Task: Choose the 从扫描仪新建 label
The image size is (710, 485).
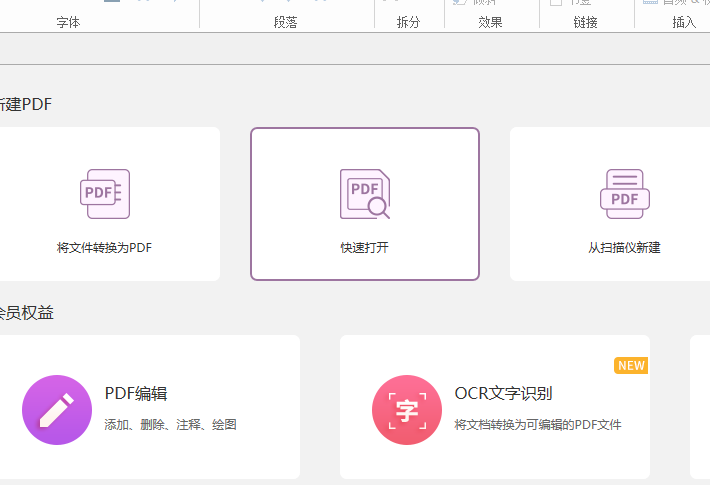Action: tap(625, 247)
